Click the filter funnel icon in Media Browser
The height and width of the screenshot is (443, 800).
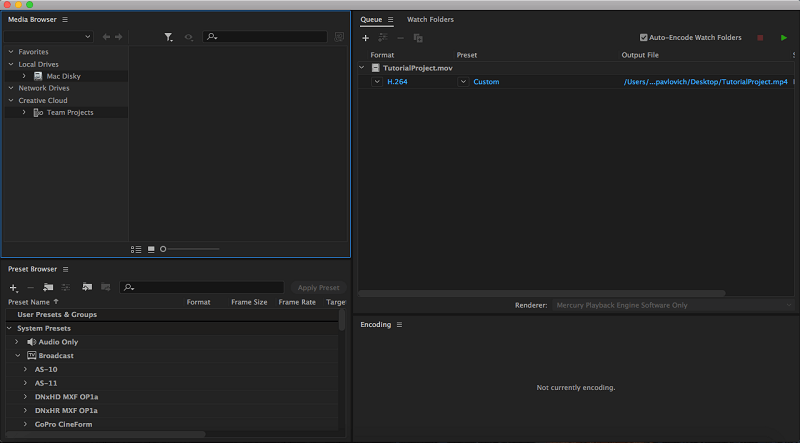(x=168, y=37)
